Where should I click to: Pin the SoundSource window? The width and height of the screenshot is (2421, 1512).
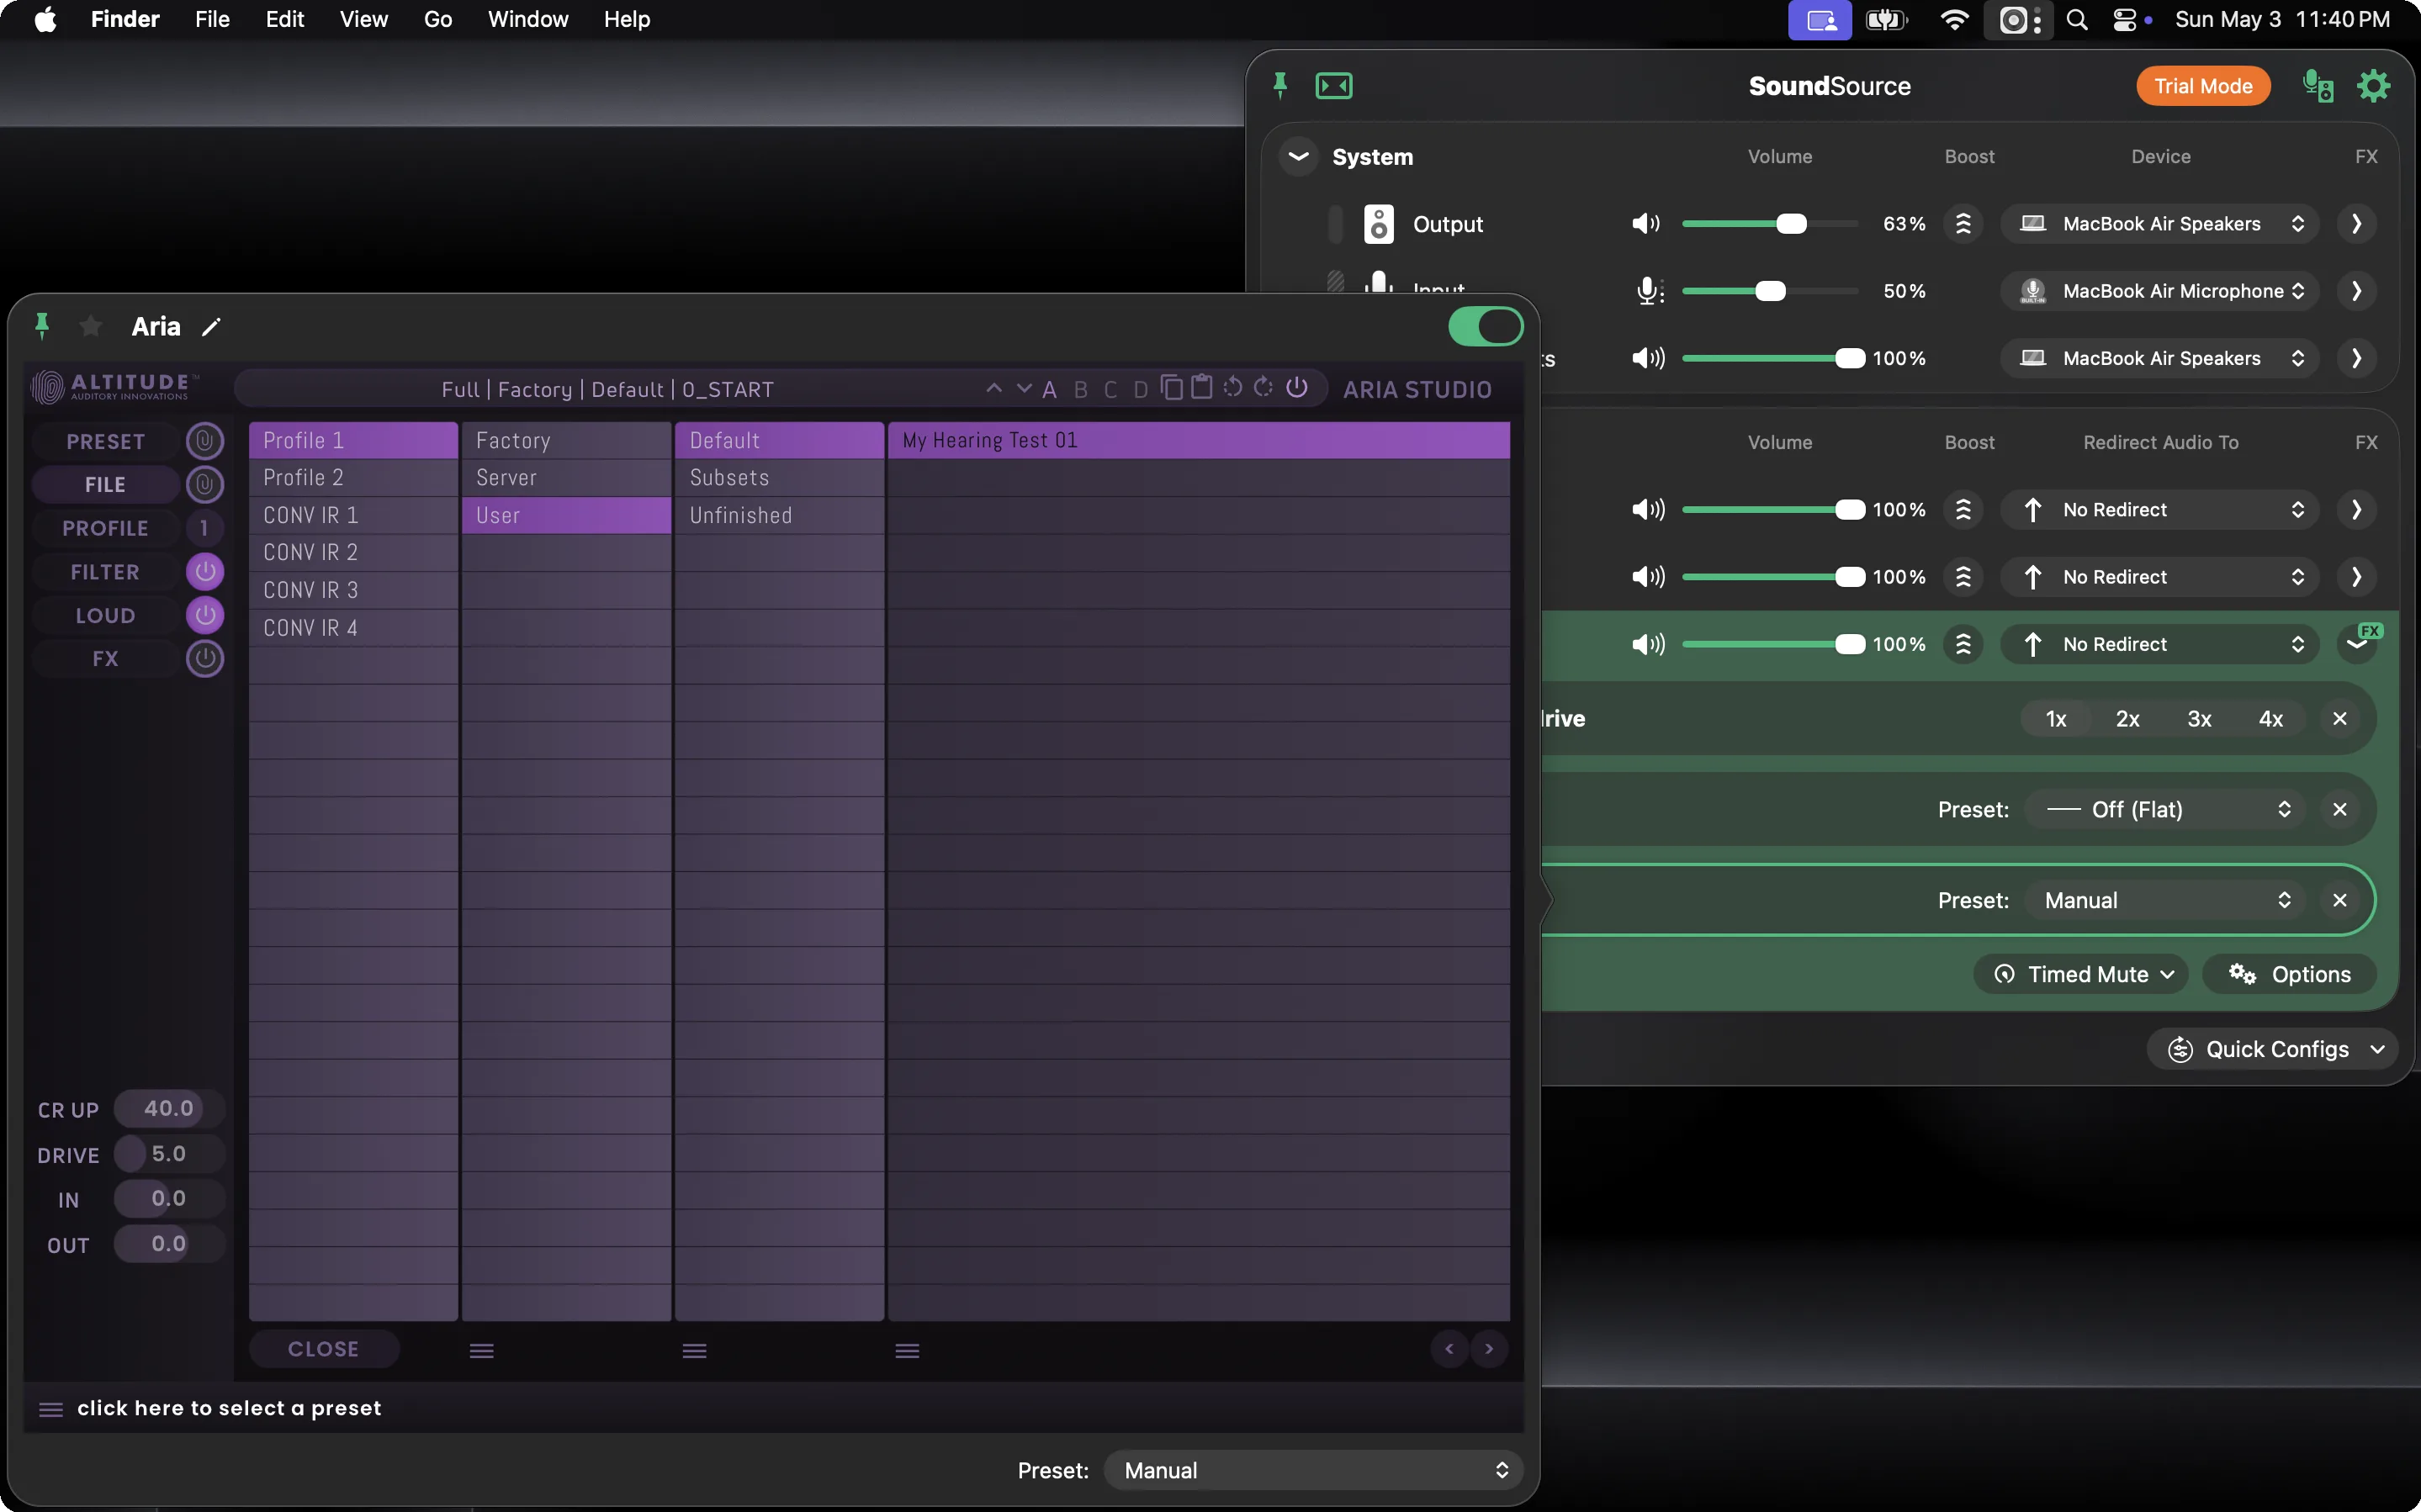(1280, 86)
